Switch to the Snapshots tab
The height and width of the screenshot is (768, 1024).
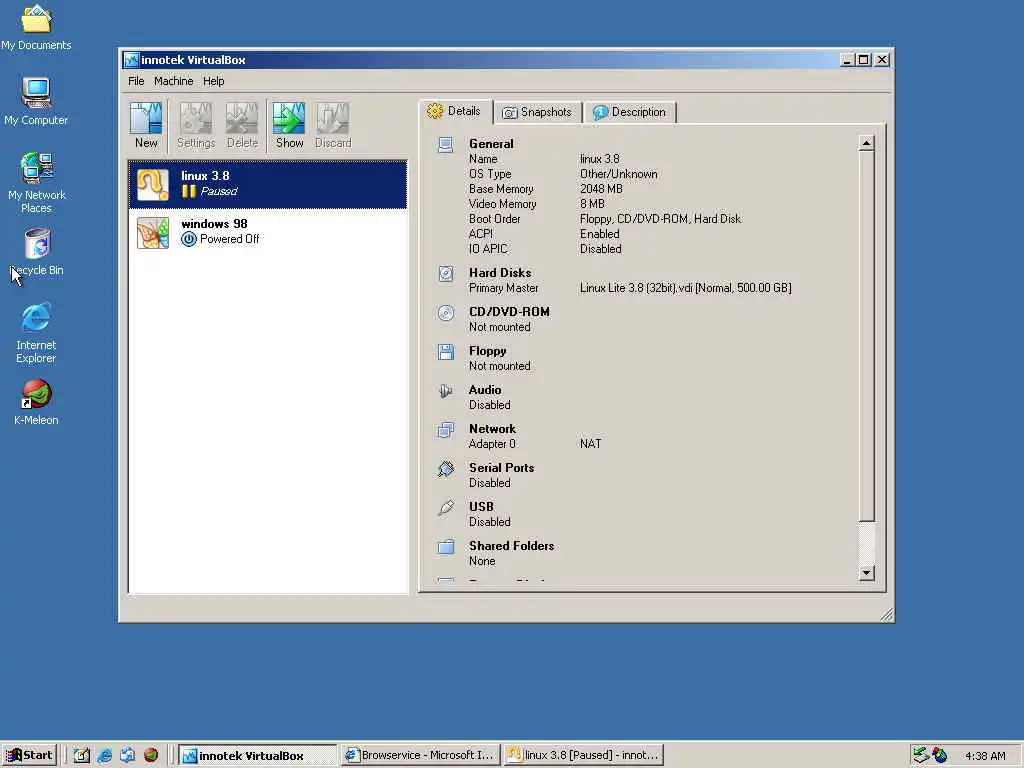tap(537, 112)
